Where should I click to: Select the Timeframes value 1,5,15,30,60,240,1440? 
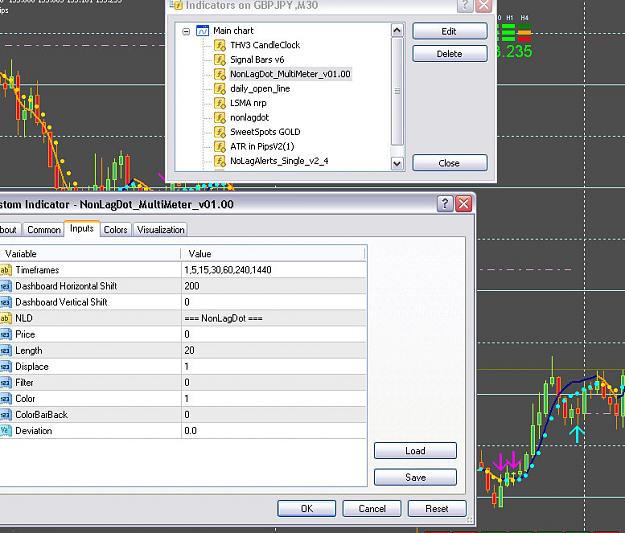228,270
